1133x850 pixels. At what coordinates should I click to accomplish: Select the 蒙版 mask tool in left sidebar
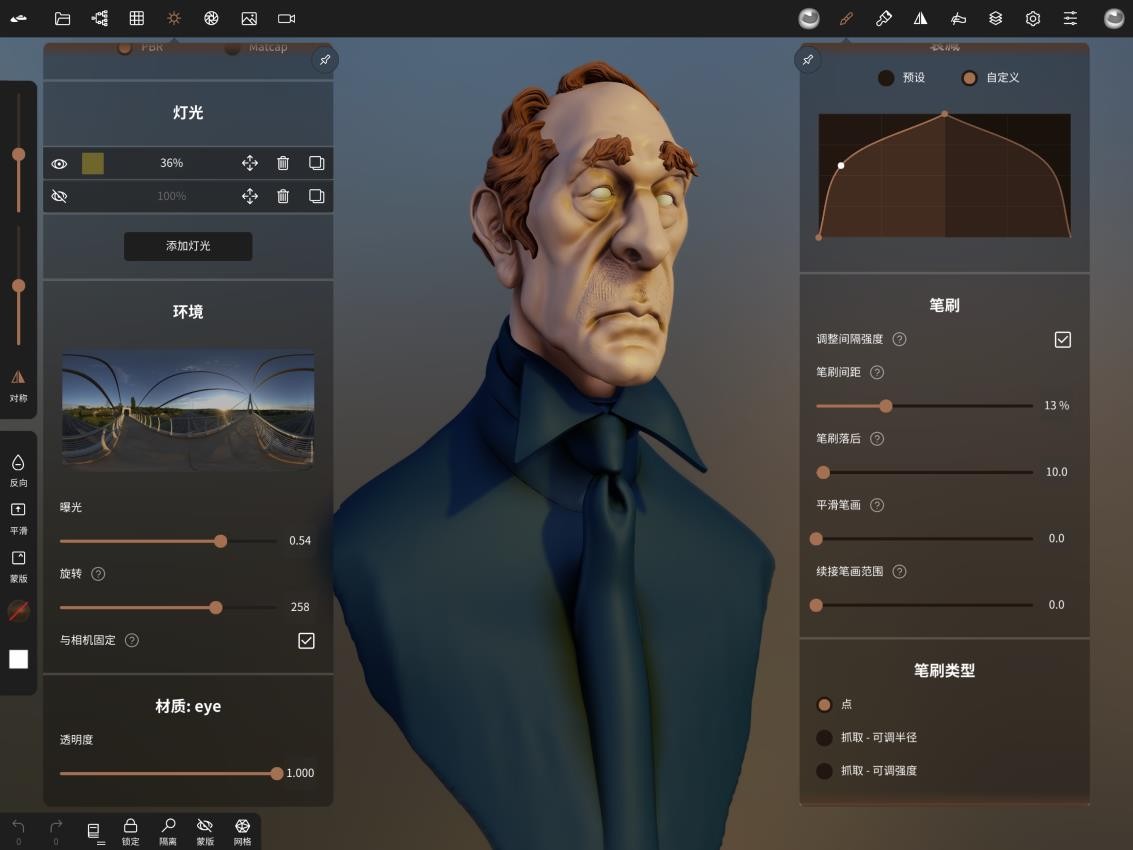tap(17, 566)
